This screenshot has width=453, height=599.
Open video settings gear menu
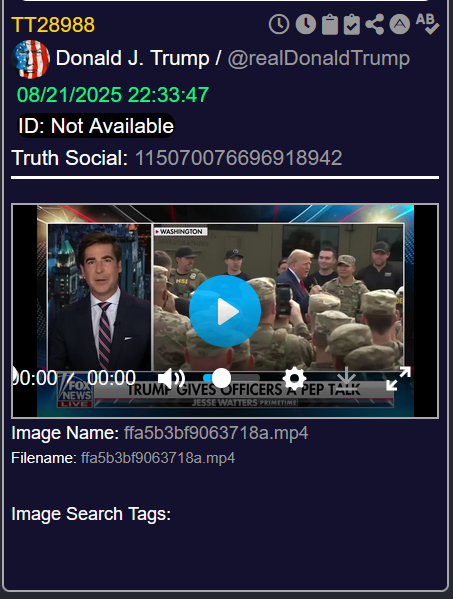coord(294,379)
